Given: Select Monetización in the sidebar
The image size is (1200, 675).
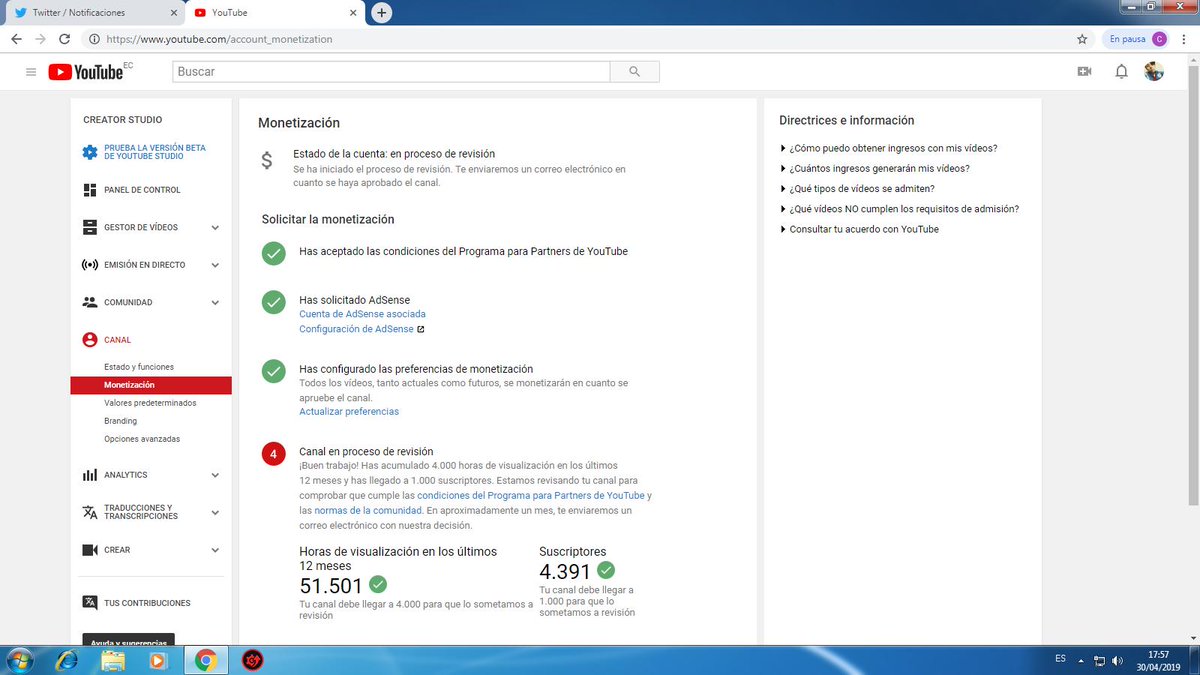Looking at the screenshot, I should pos(151,385).
